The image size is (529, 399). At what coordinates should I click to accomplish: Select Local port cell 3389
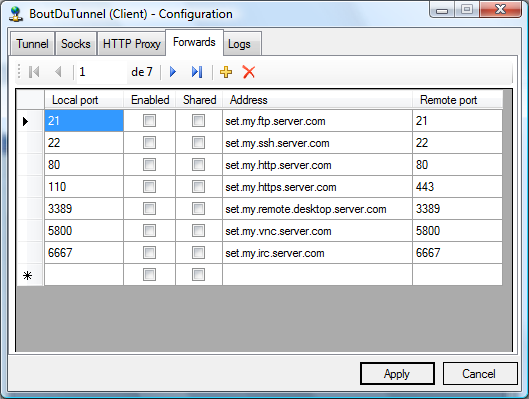(84, 209)
